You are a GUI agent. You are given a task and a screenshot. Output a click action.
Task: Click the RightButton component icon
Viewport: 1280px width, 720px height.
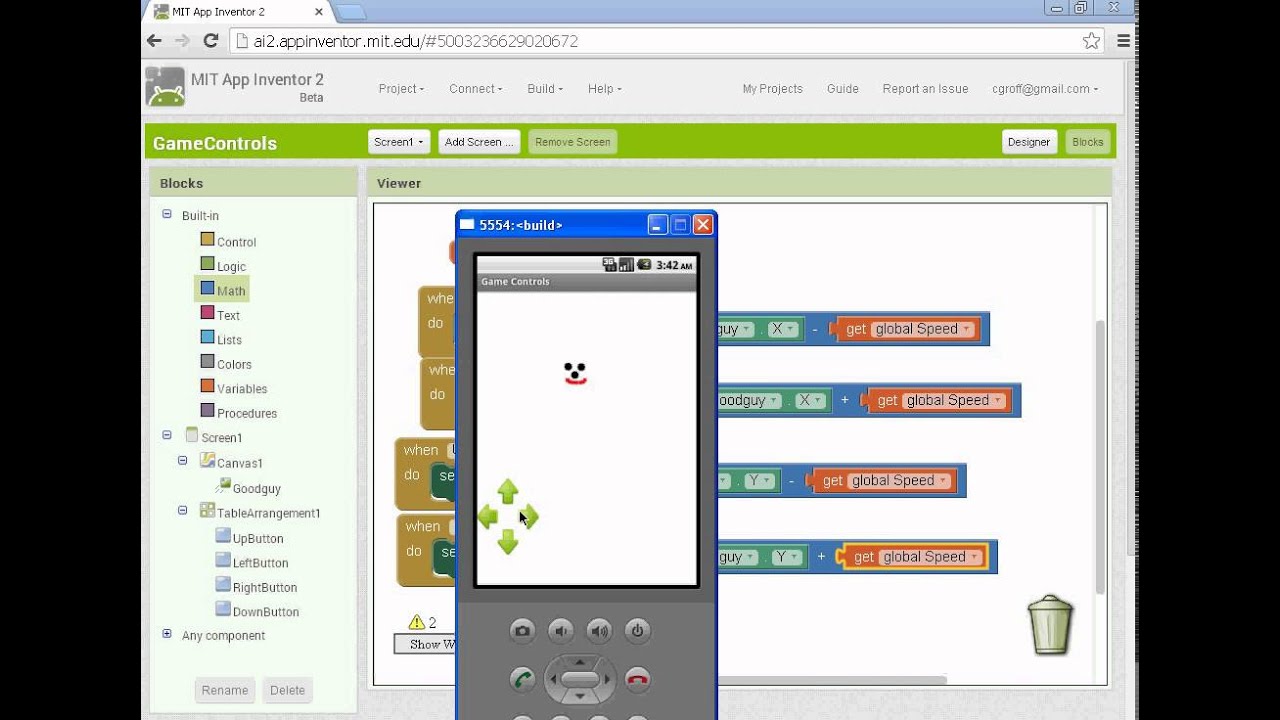223,585
